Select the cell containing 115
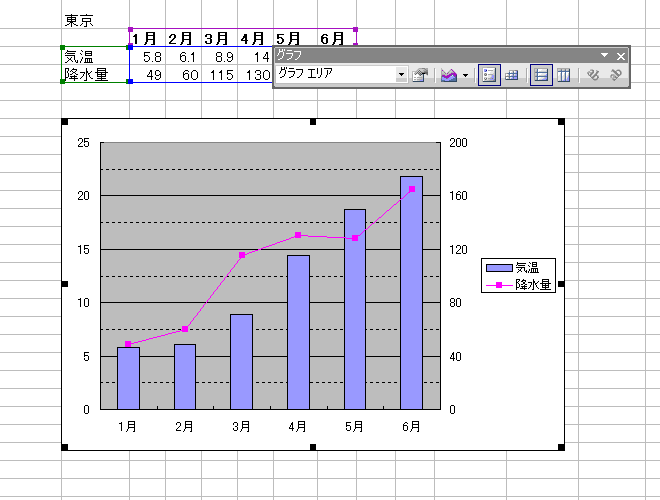 pos(219,74)
